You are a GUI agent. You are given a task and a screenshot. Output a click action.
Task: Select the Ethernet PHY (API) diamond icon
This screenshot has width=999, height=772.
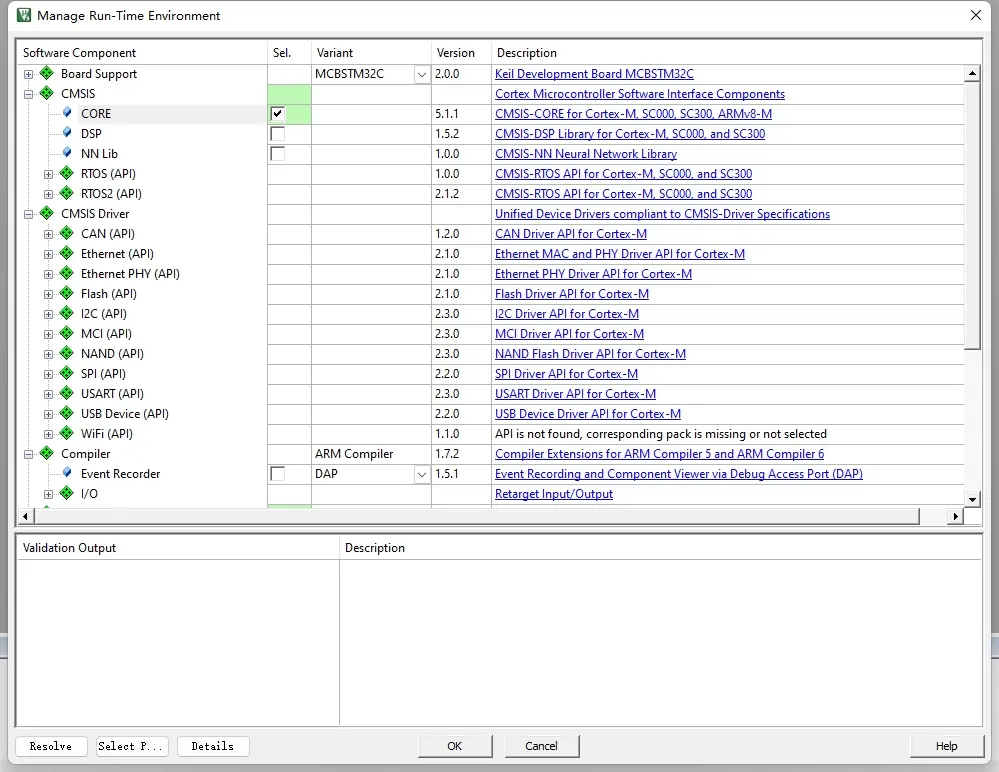67,274
